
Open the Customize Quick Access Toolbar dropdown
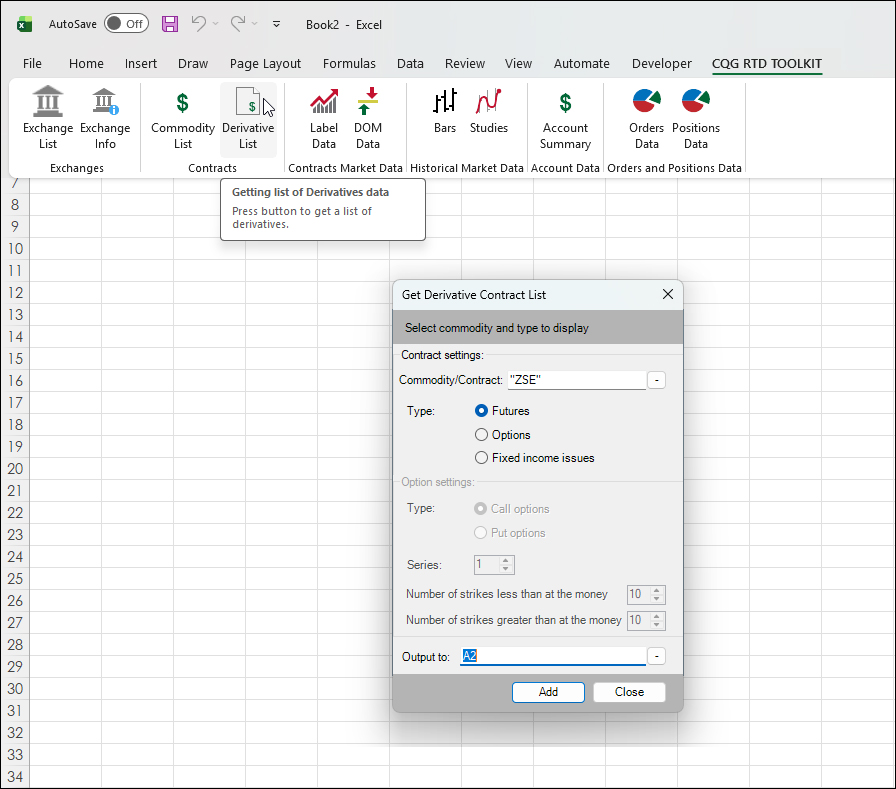[x=276, y=24]
